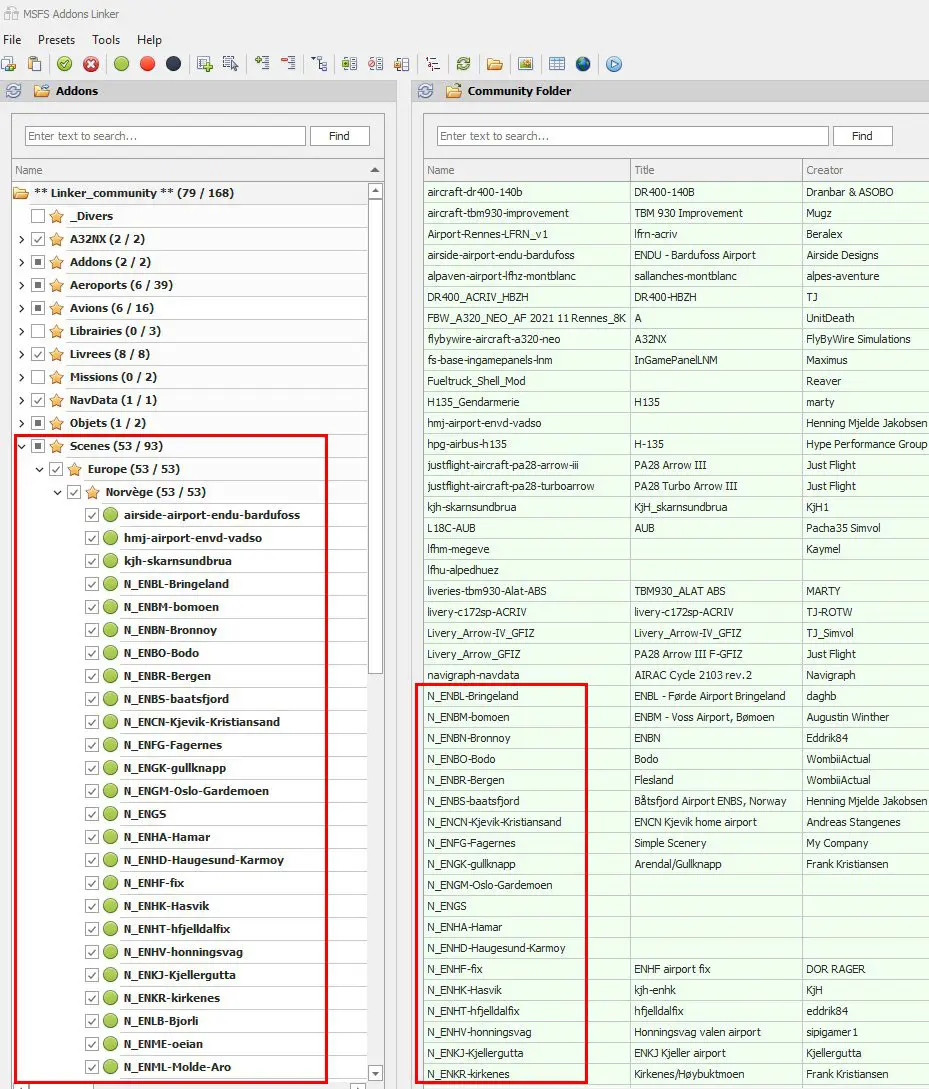
Task: Click the globe toolbar icon
Action: click(x=583, y=64)
